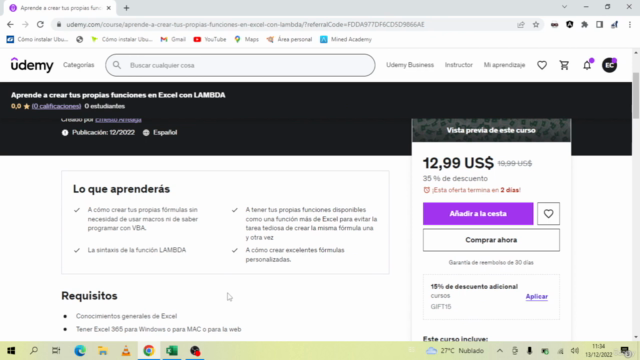The width and height of the screenshot is (640, 360).
Task: Show hidden system tray icons chevron
Action: pos(500,351)
